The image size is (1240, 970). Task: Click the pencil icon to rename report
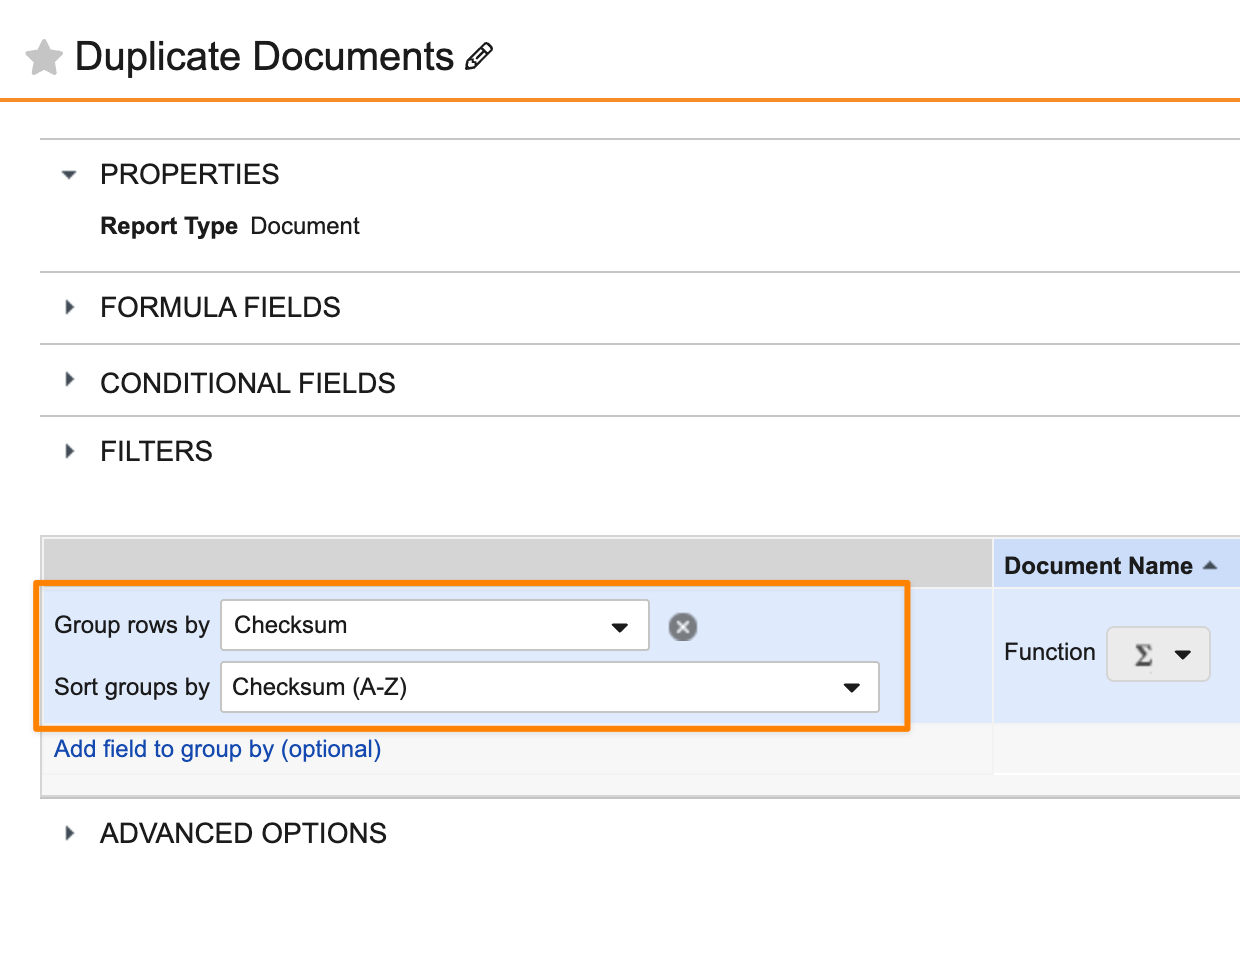tap(479, 57)
